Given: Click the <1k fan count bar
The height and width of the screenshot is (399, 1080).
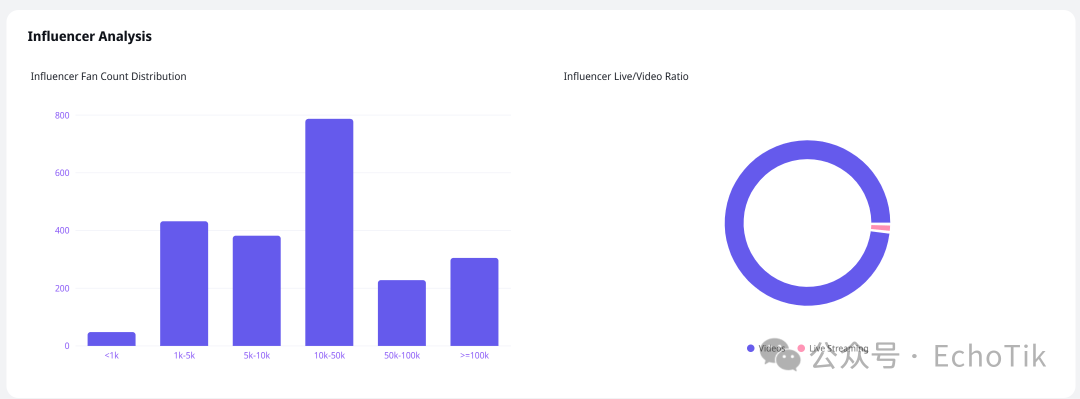Looking at the screenshot, I should click(112, 339).
